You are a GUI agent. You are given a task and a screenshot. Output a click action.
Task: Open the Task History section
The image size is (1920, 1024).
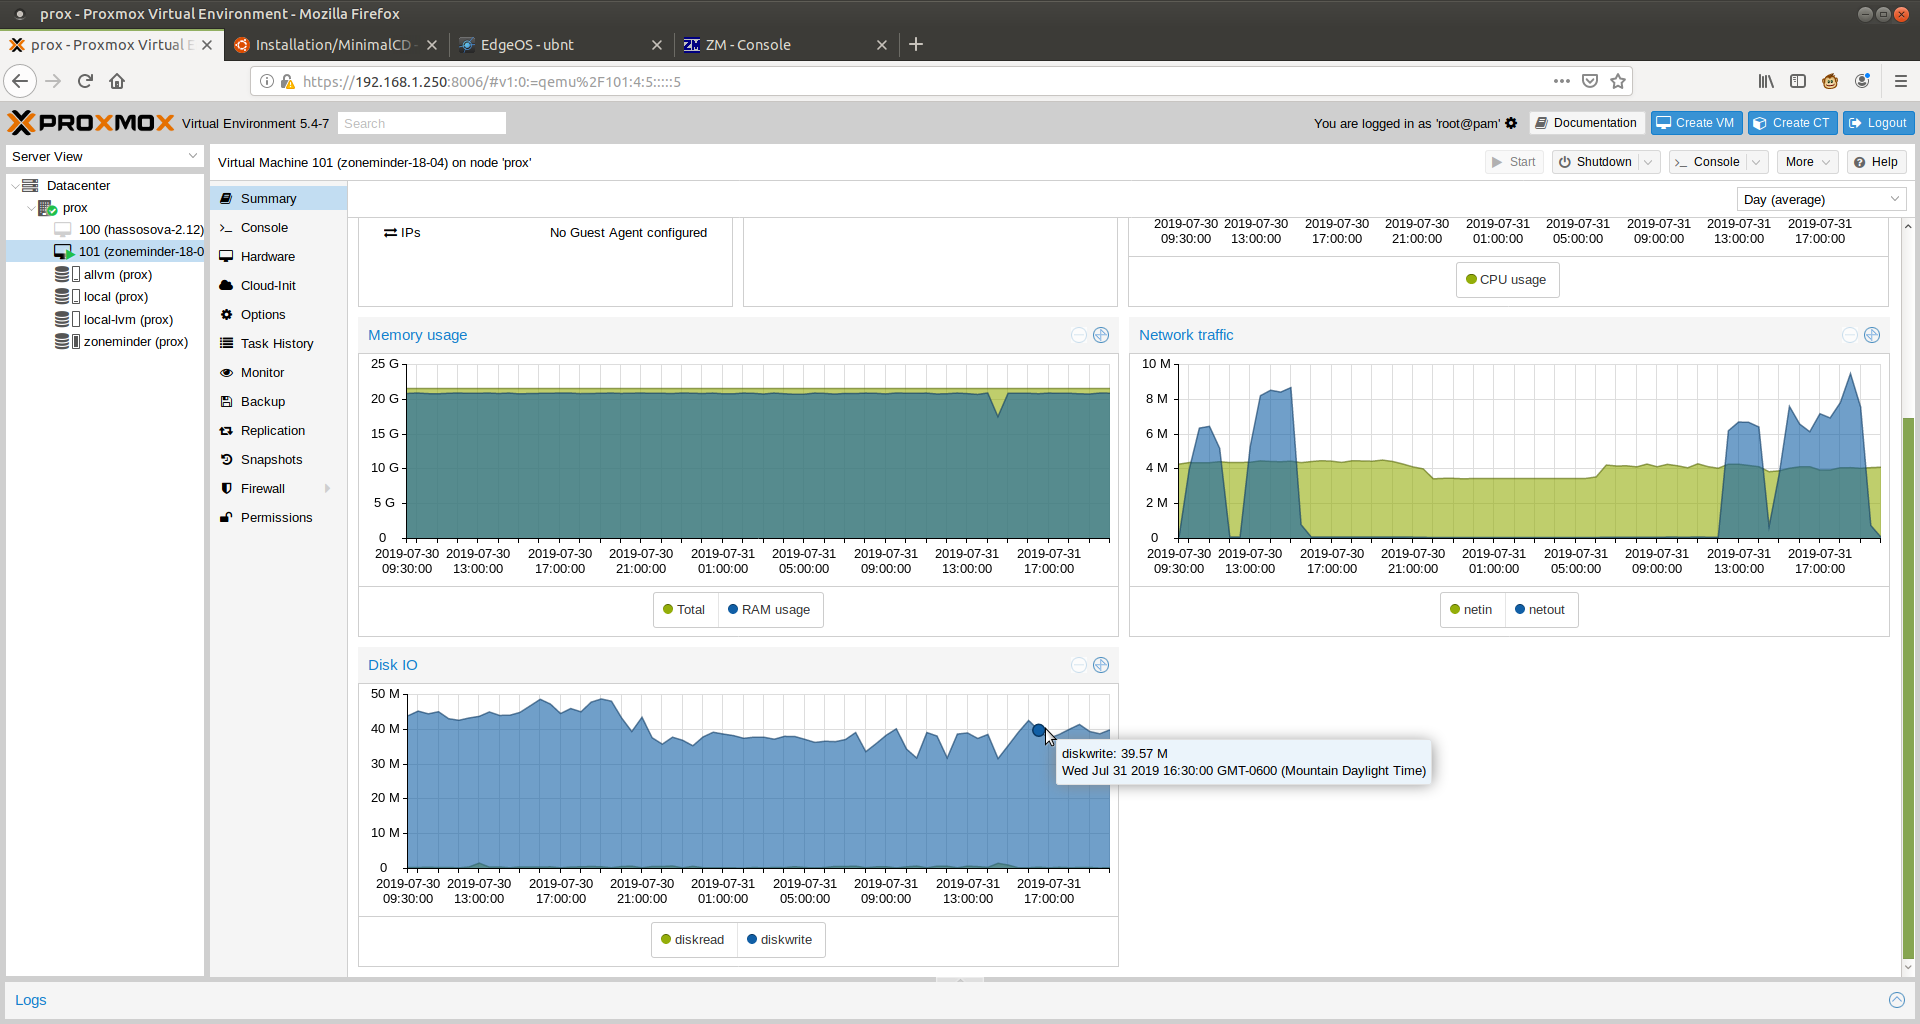click(x=279, y=344)
